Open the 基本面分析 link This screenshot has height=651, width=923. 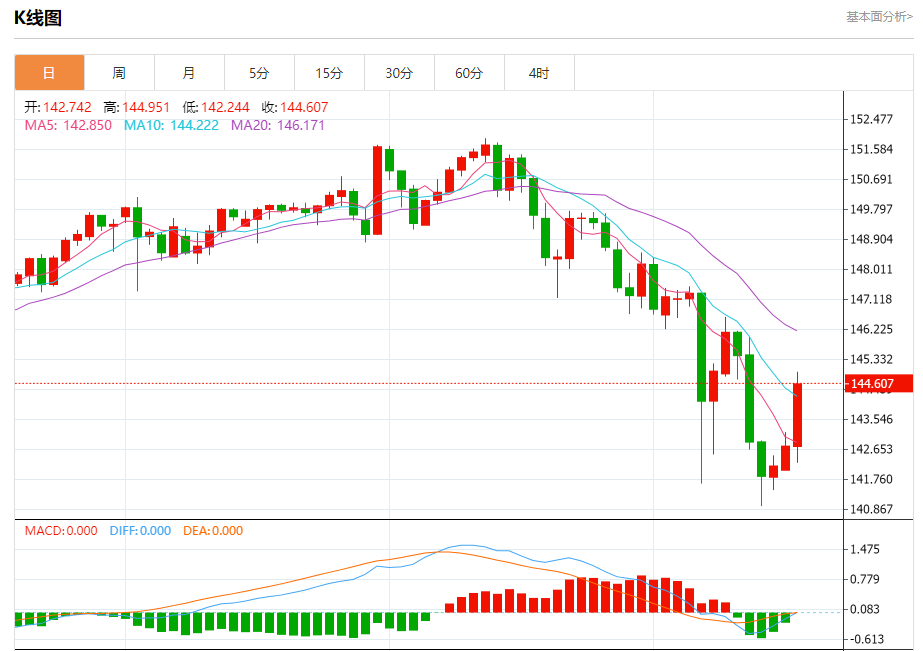tap(879, 16)
